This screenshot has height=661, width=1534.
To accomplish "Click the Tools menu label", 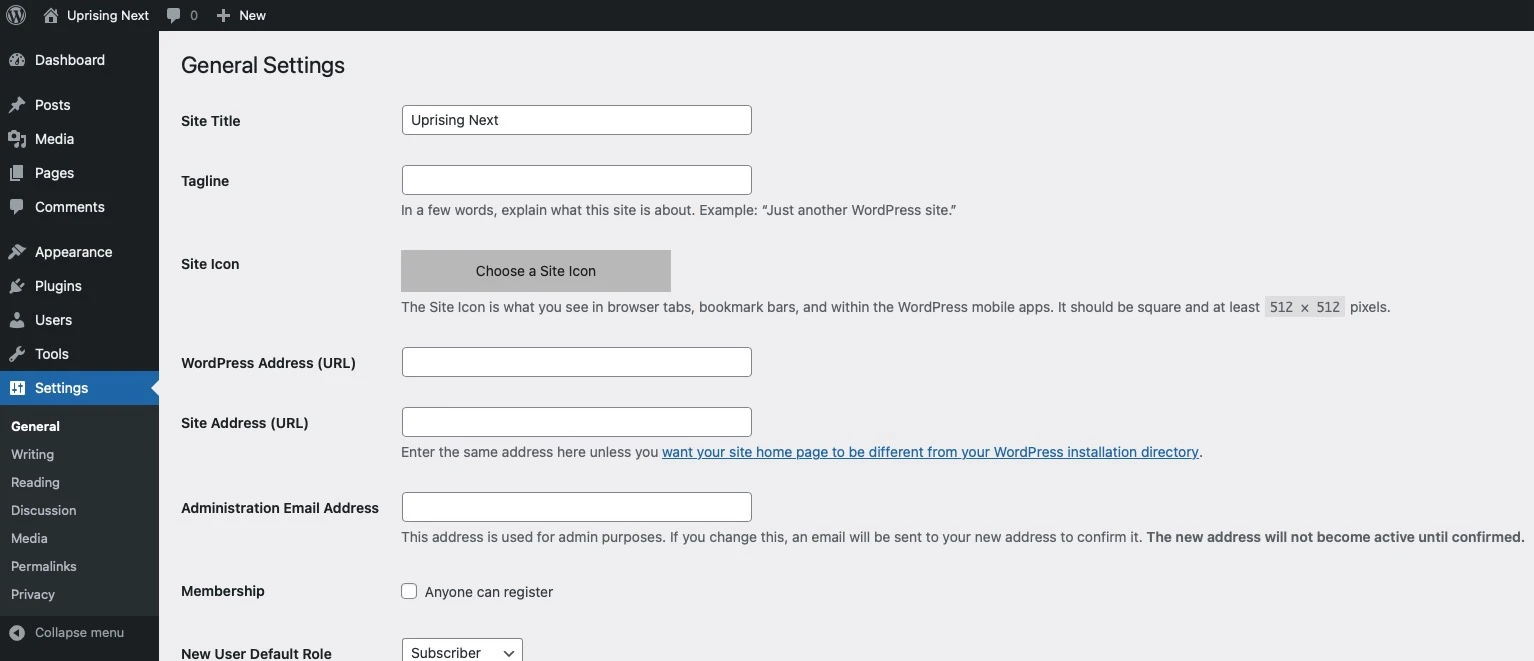I will (52, 354).
